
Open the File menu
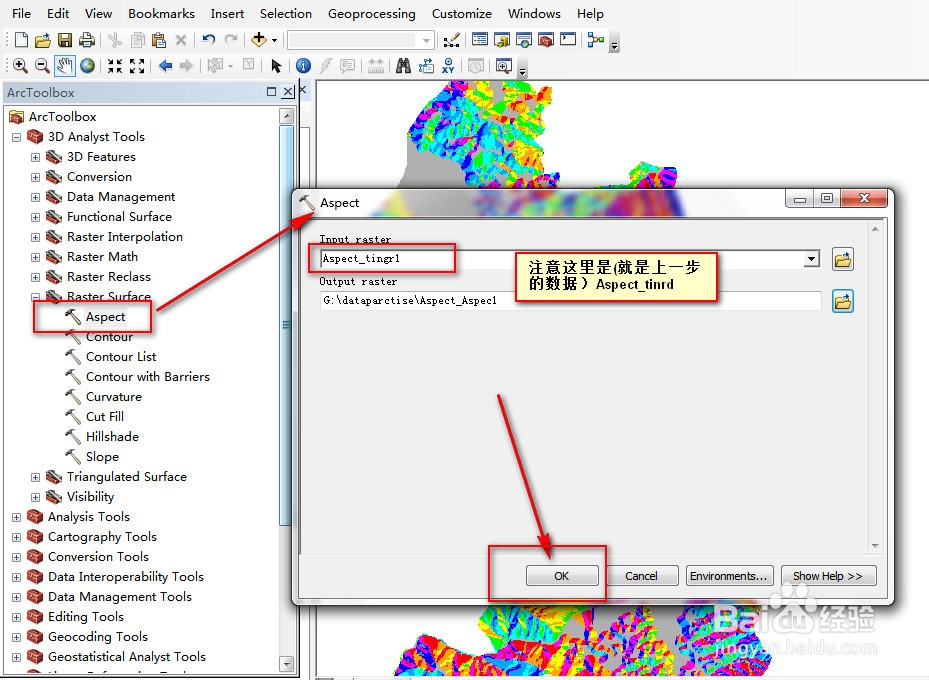point(21,13)
